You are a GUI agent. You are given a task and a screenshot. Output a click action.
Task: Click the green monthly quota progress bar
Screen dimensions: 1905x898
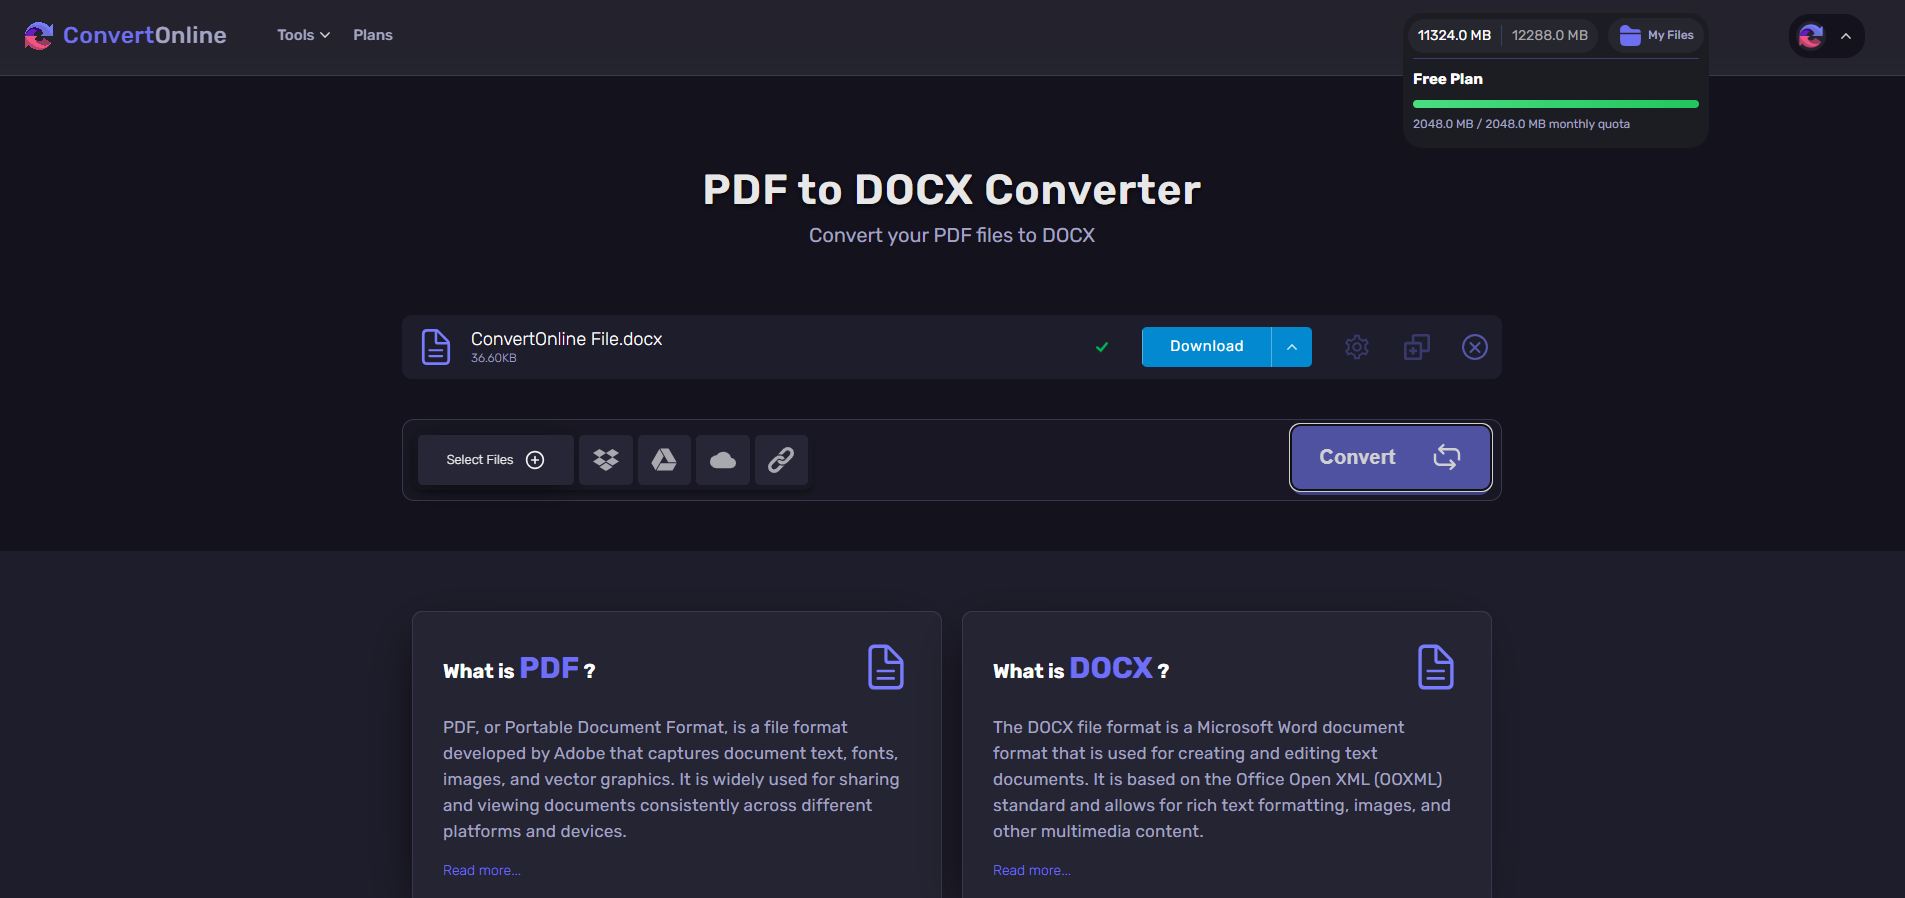(1555, 104)
